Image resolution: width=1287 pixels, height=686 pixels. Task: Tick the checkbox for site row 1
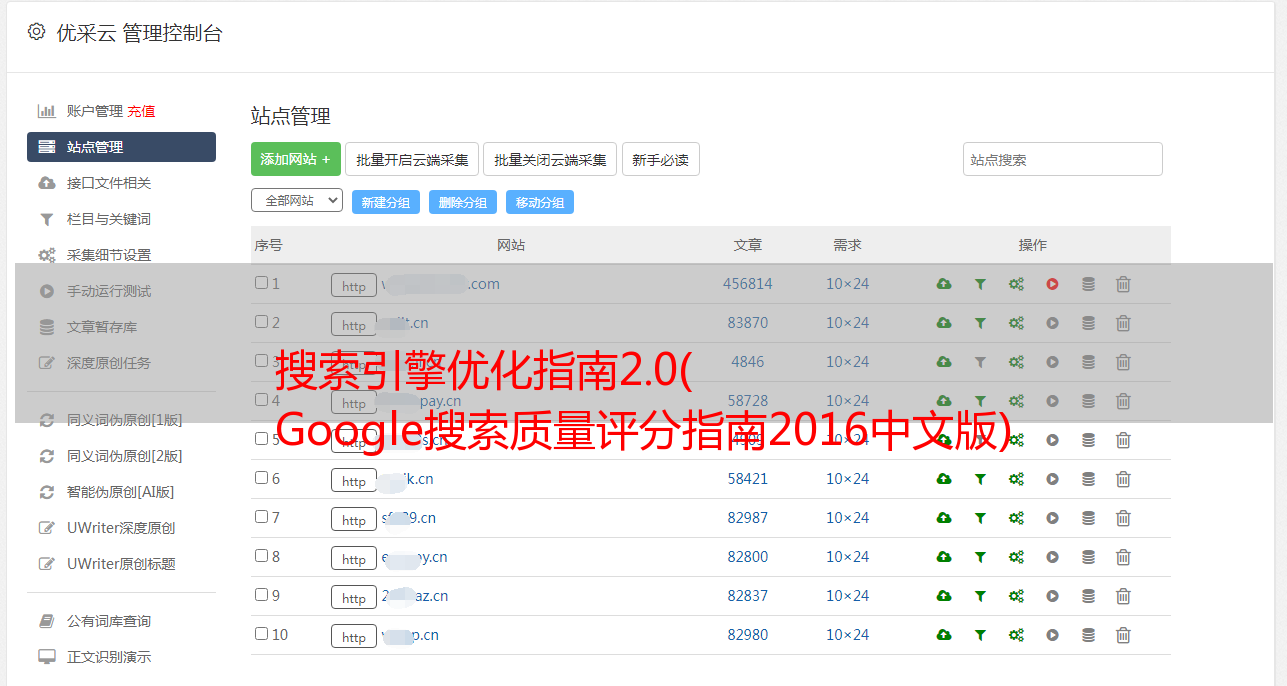(x=261, y=283)
